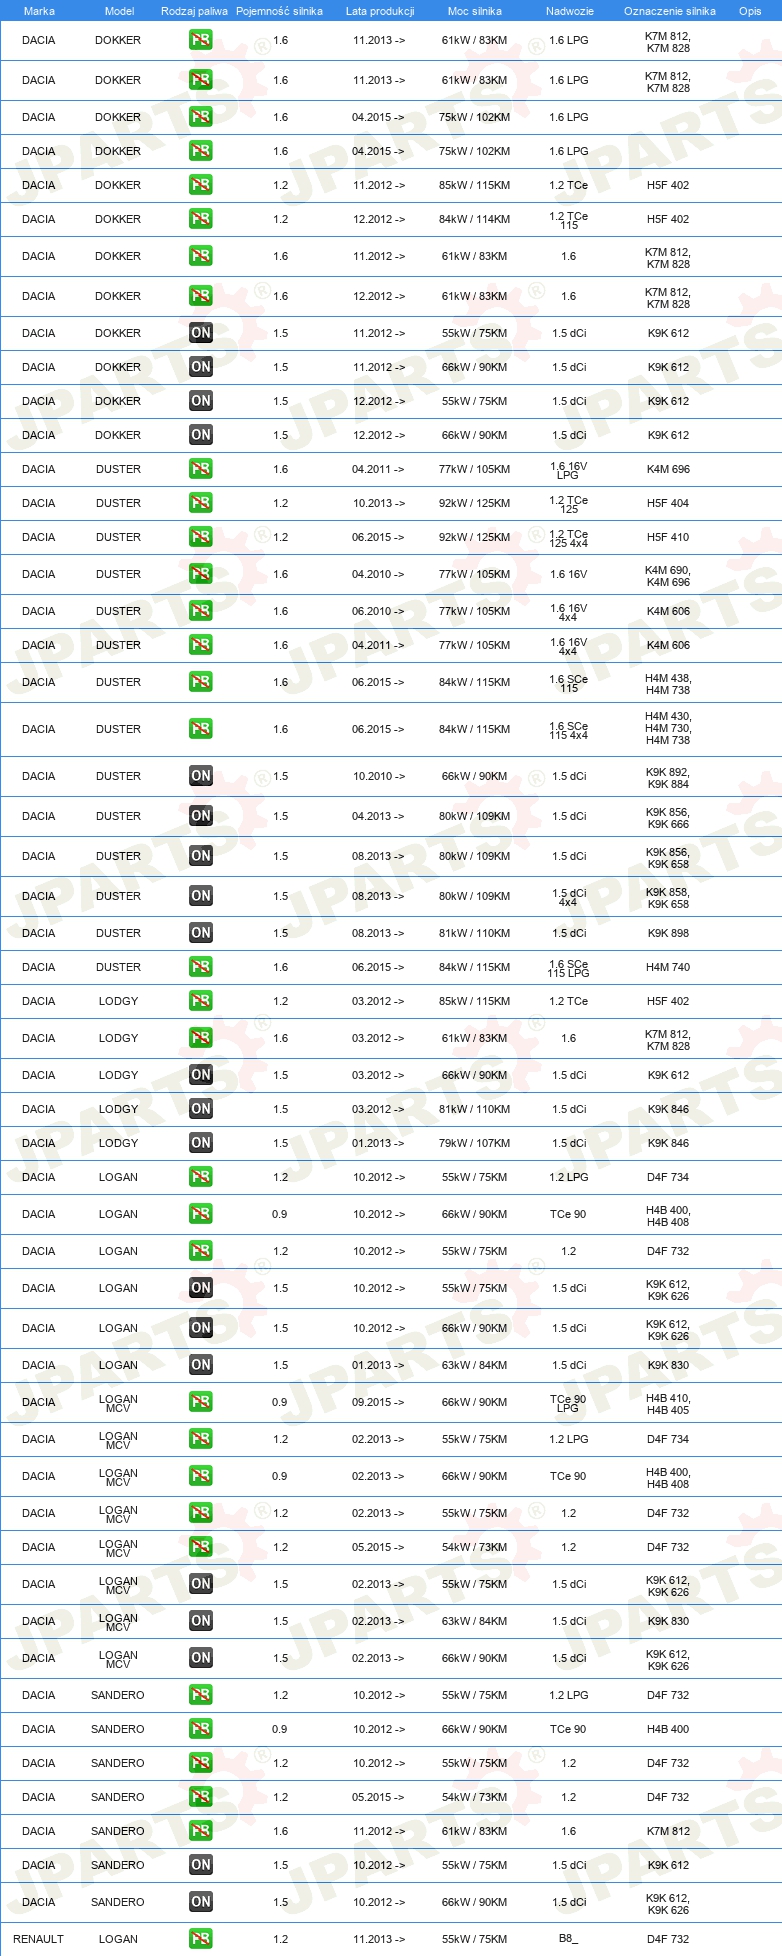The image size is (782, 1956).
Task: Click petrol icon in Logan 0.9 H4B 400 row
Action: point(201,1214)
